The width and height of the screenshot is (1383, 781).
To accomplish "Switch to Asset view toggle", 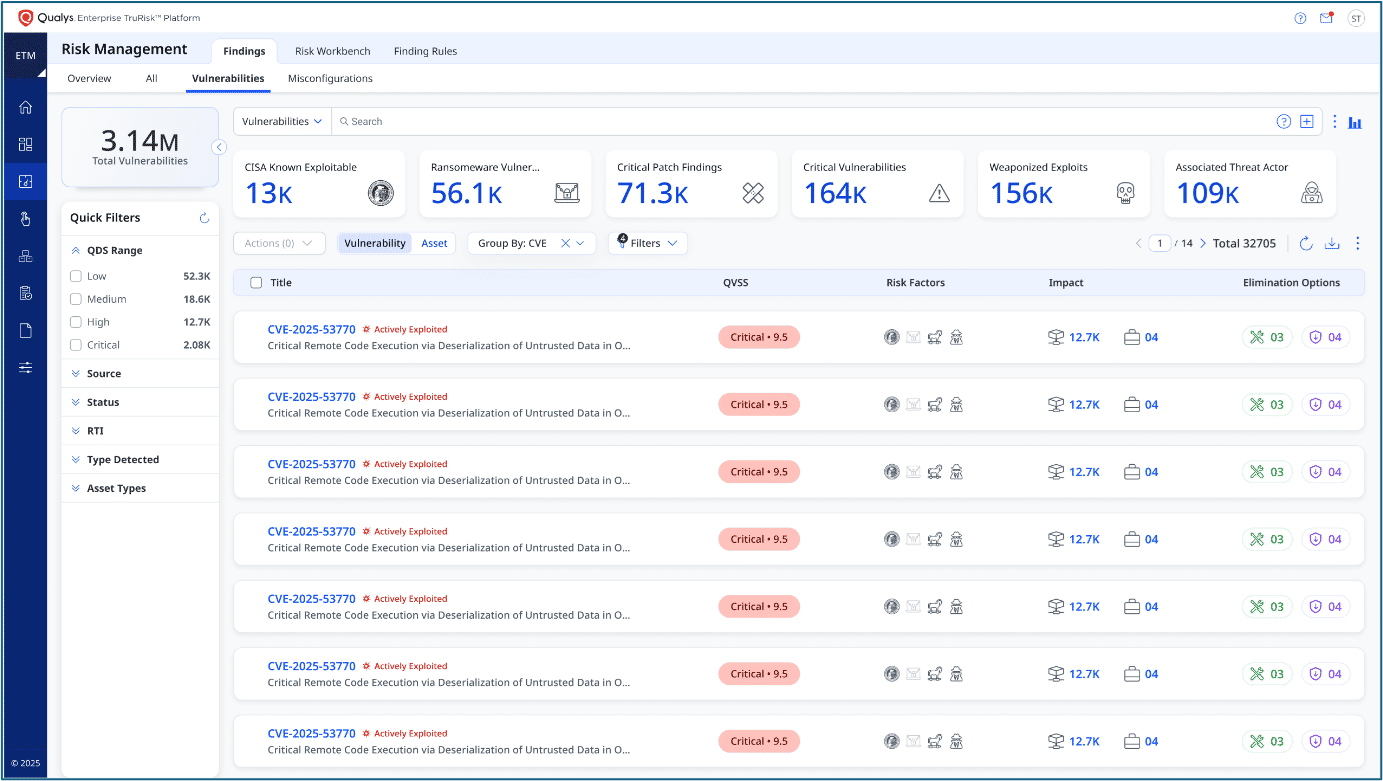I will 434,243.
